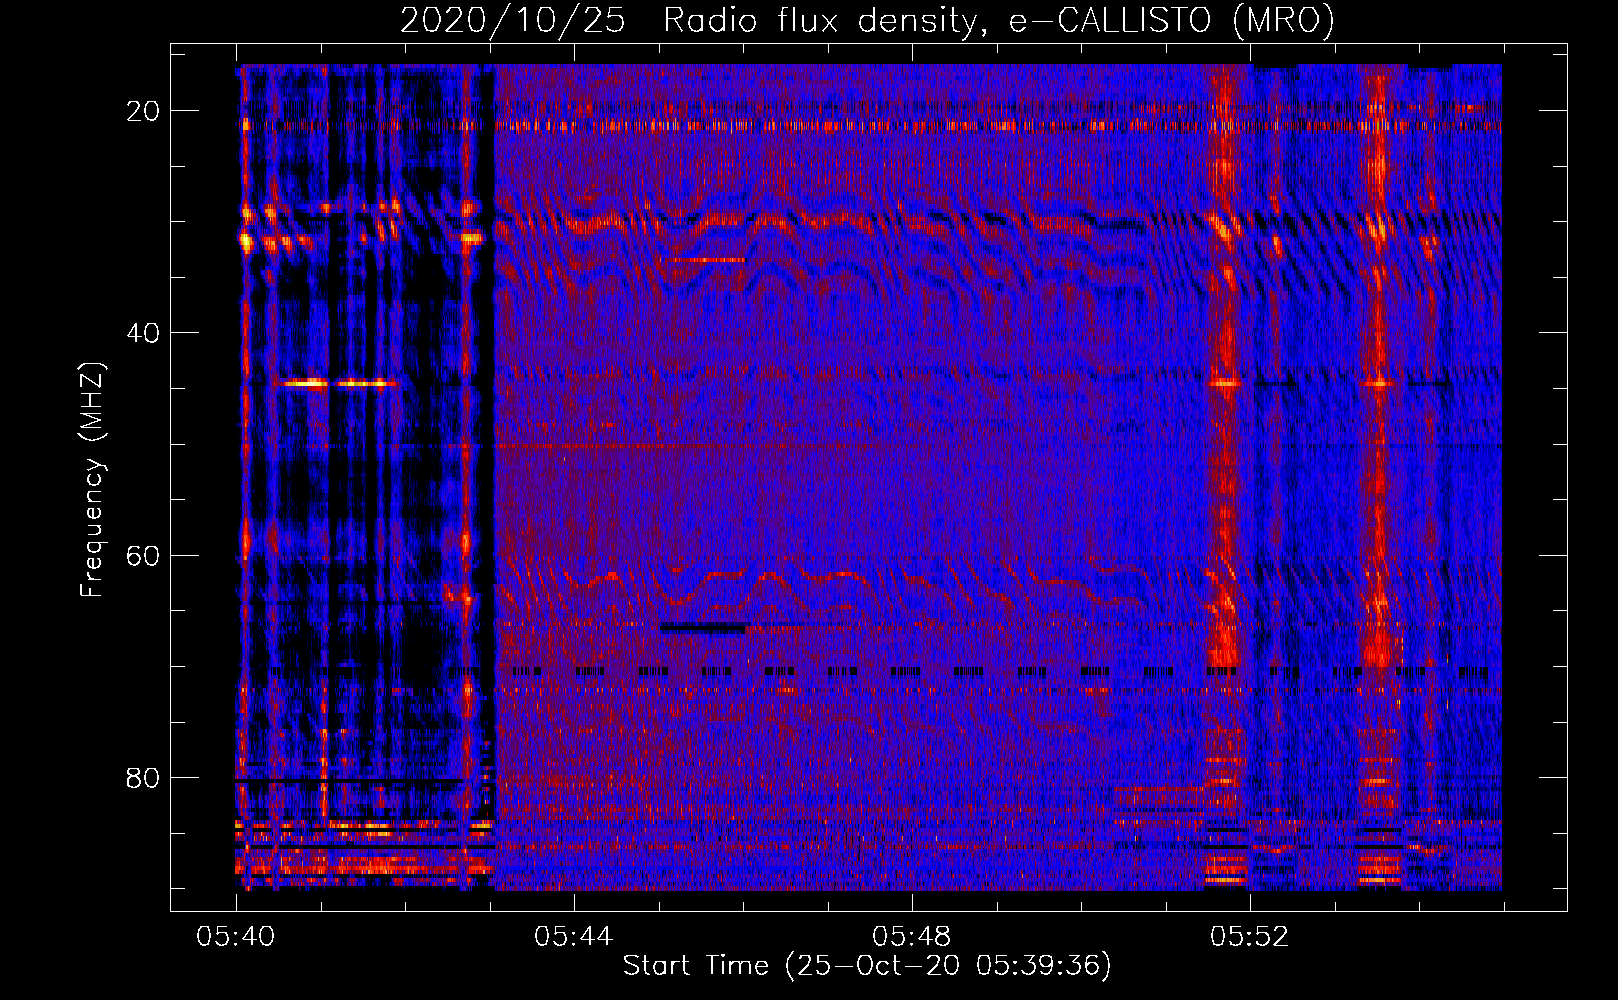Click the plot title '2020/10/25 Radio flux density'
This screenshot has width=1618, height=1000.
867,20
